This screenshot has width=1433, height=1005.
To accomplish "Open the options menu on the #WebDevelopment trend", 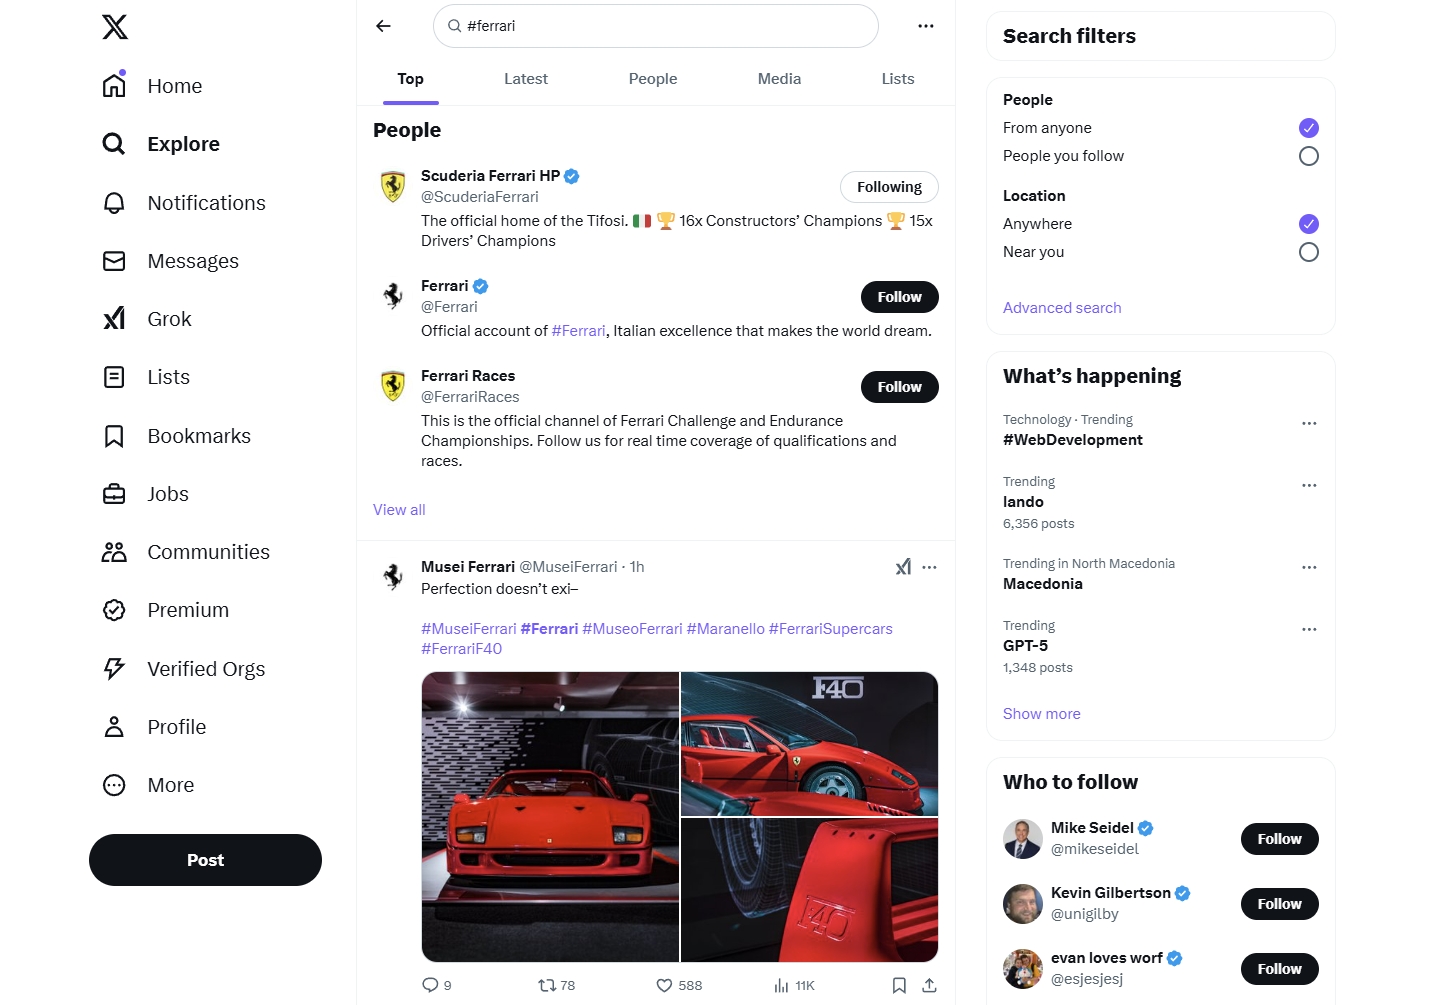I will coord(1309,423).
